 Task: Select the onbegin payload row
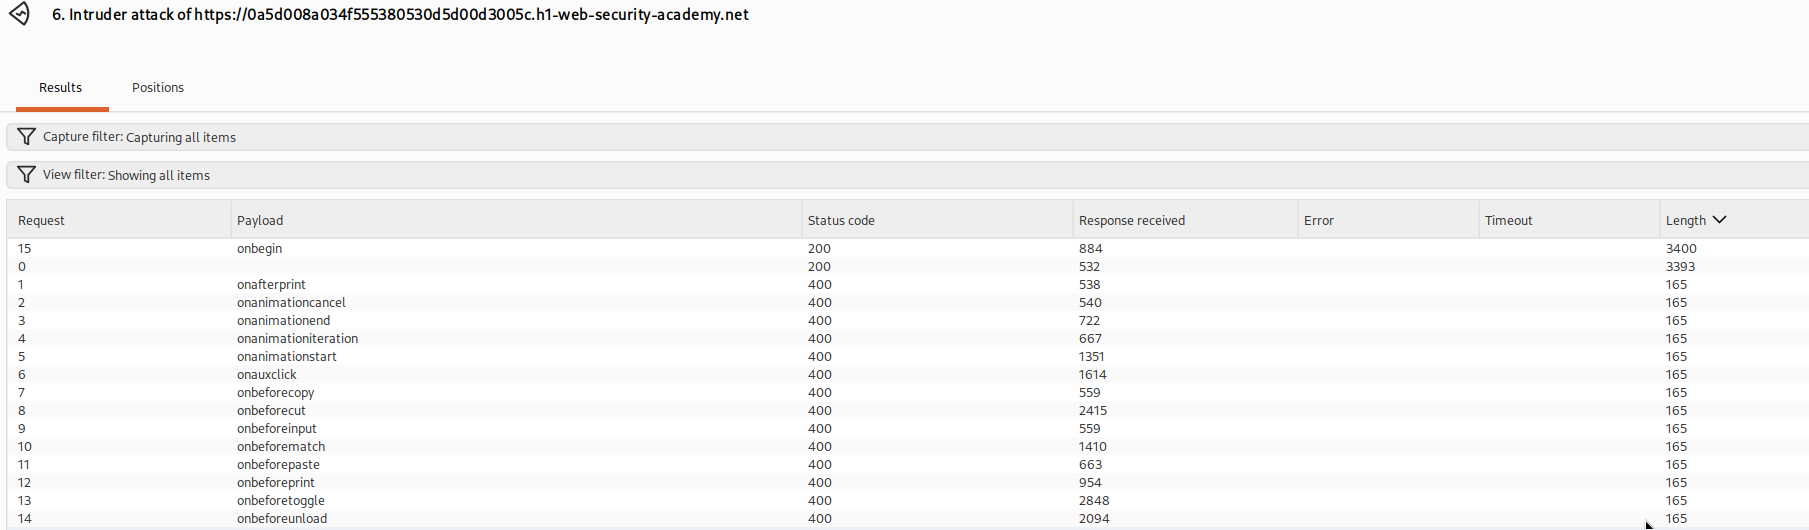click(x=908, y=248)
